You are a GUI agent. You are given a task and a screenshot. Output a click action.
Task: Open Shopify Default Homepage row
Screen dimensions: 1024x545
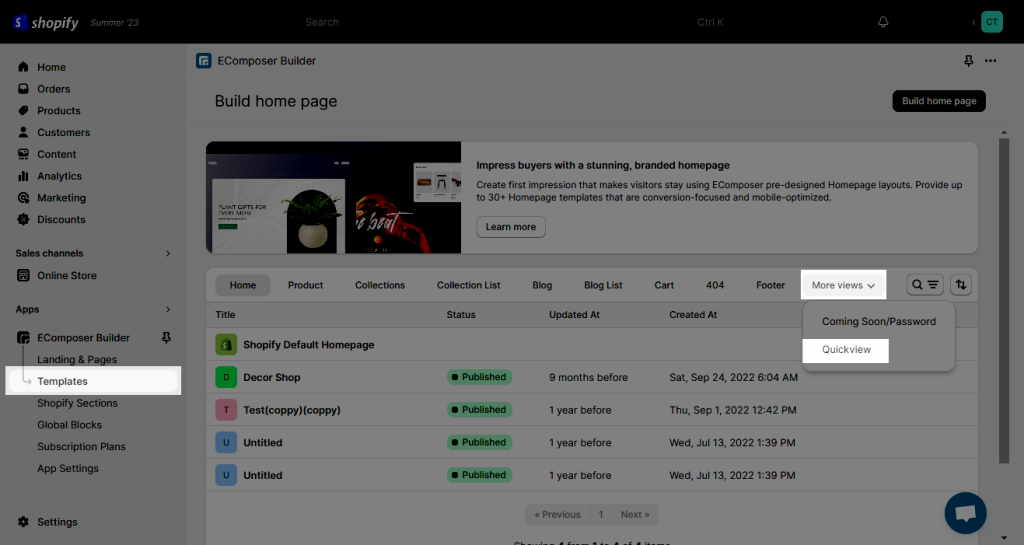pos(592,344)
